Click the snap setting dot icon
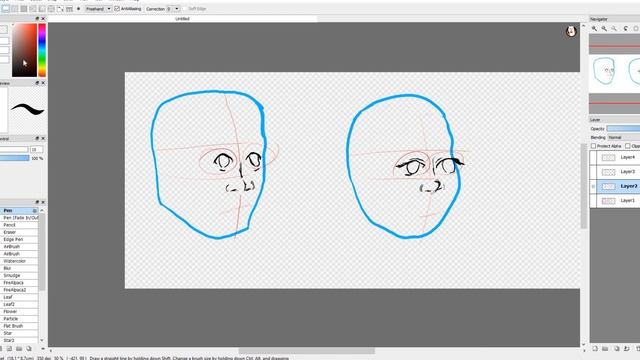The image size is (640, 360). click(78, 9)
